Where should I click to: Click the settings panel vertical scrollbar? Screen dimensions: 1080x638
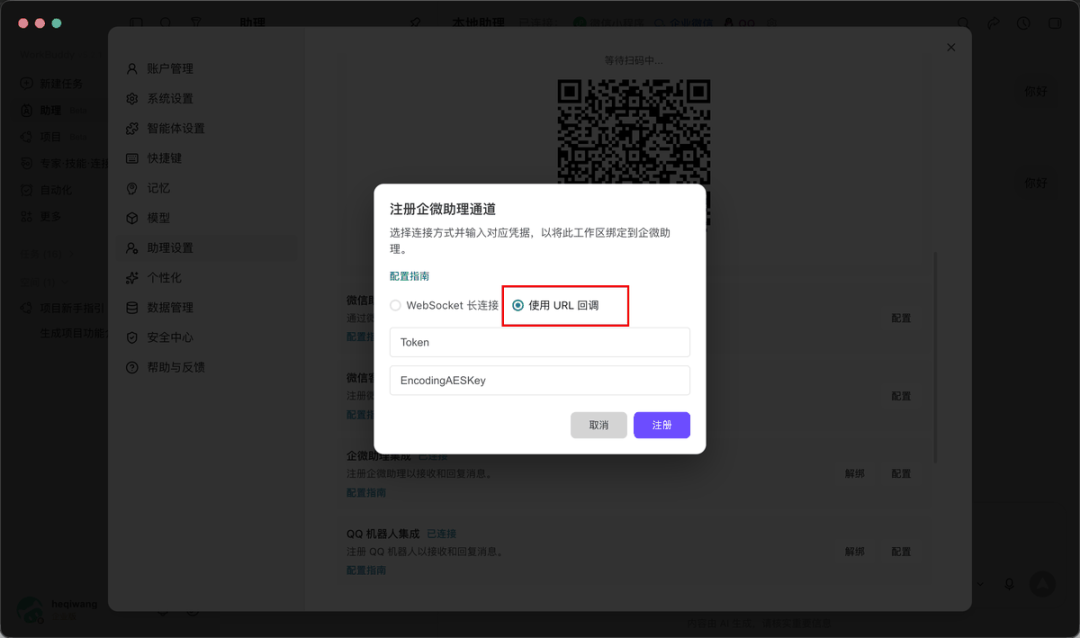(935, 357)
